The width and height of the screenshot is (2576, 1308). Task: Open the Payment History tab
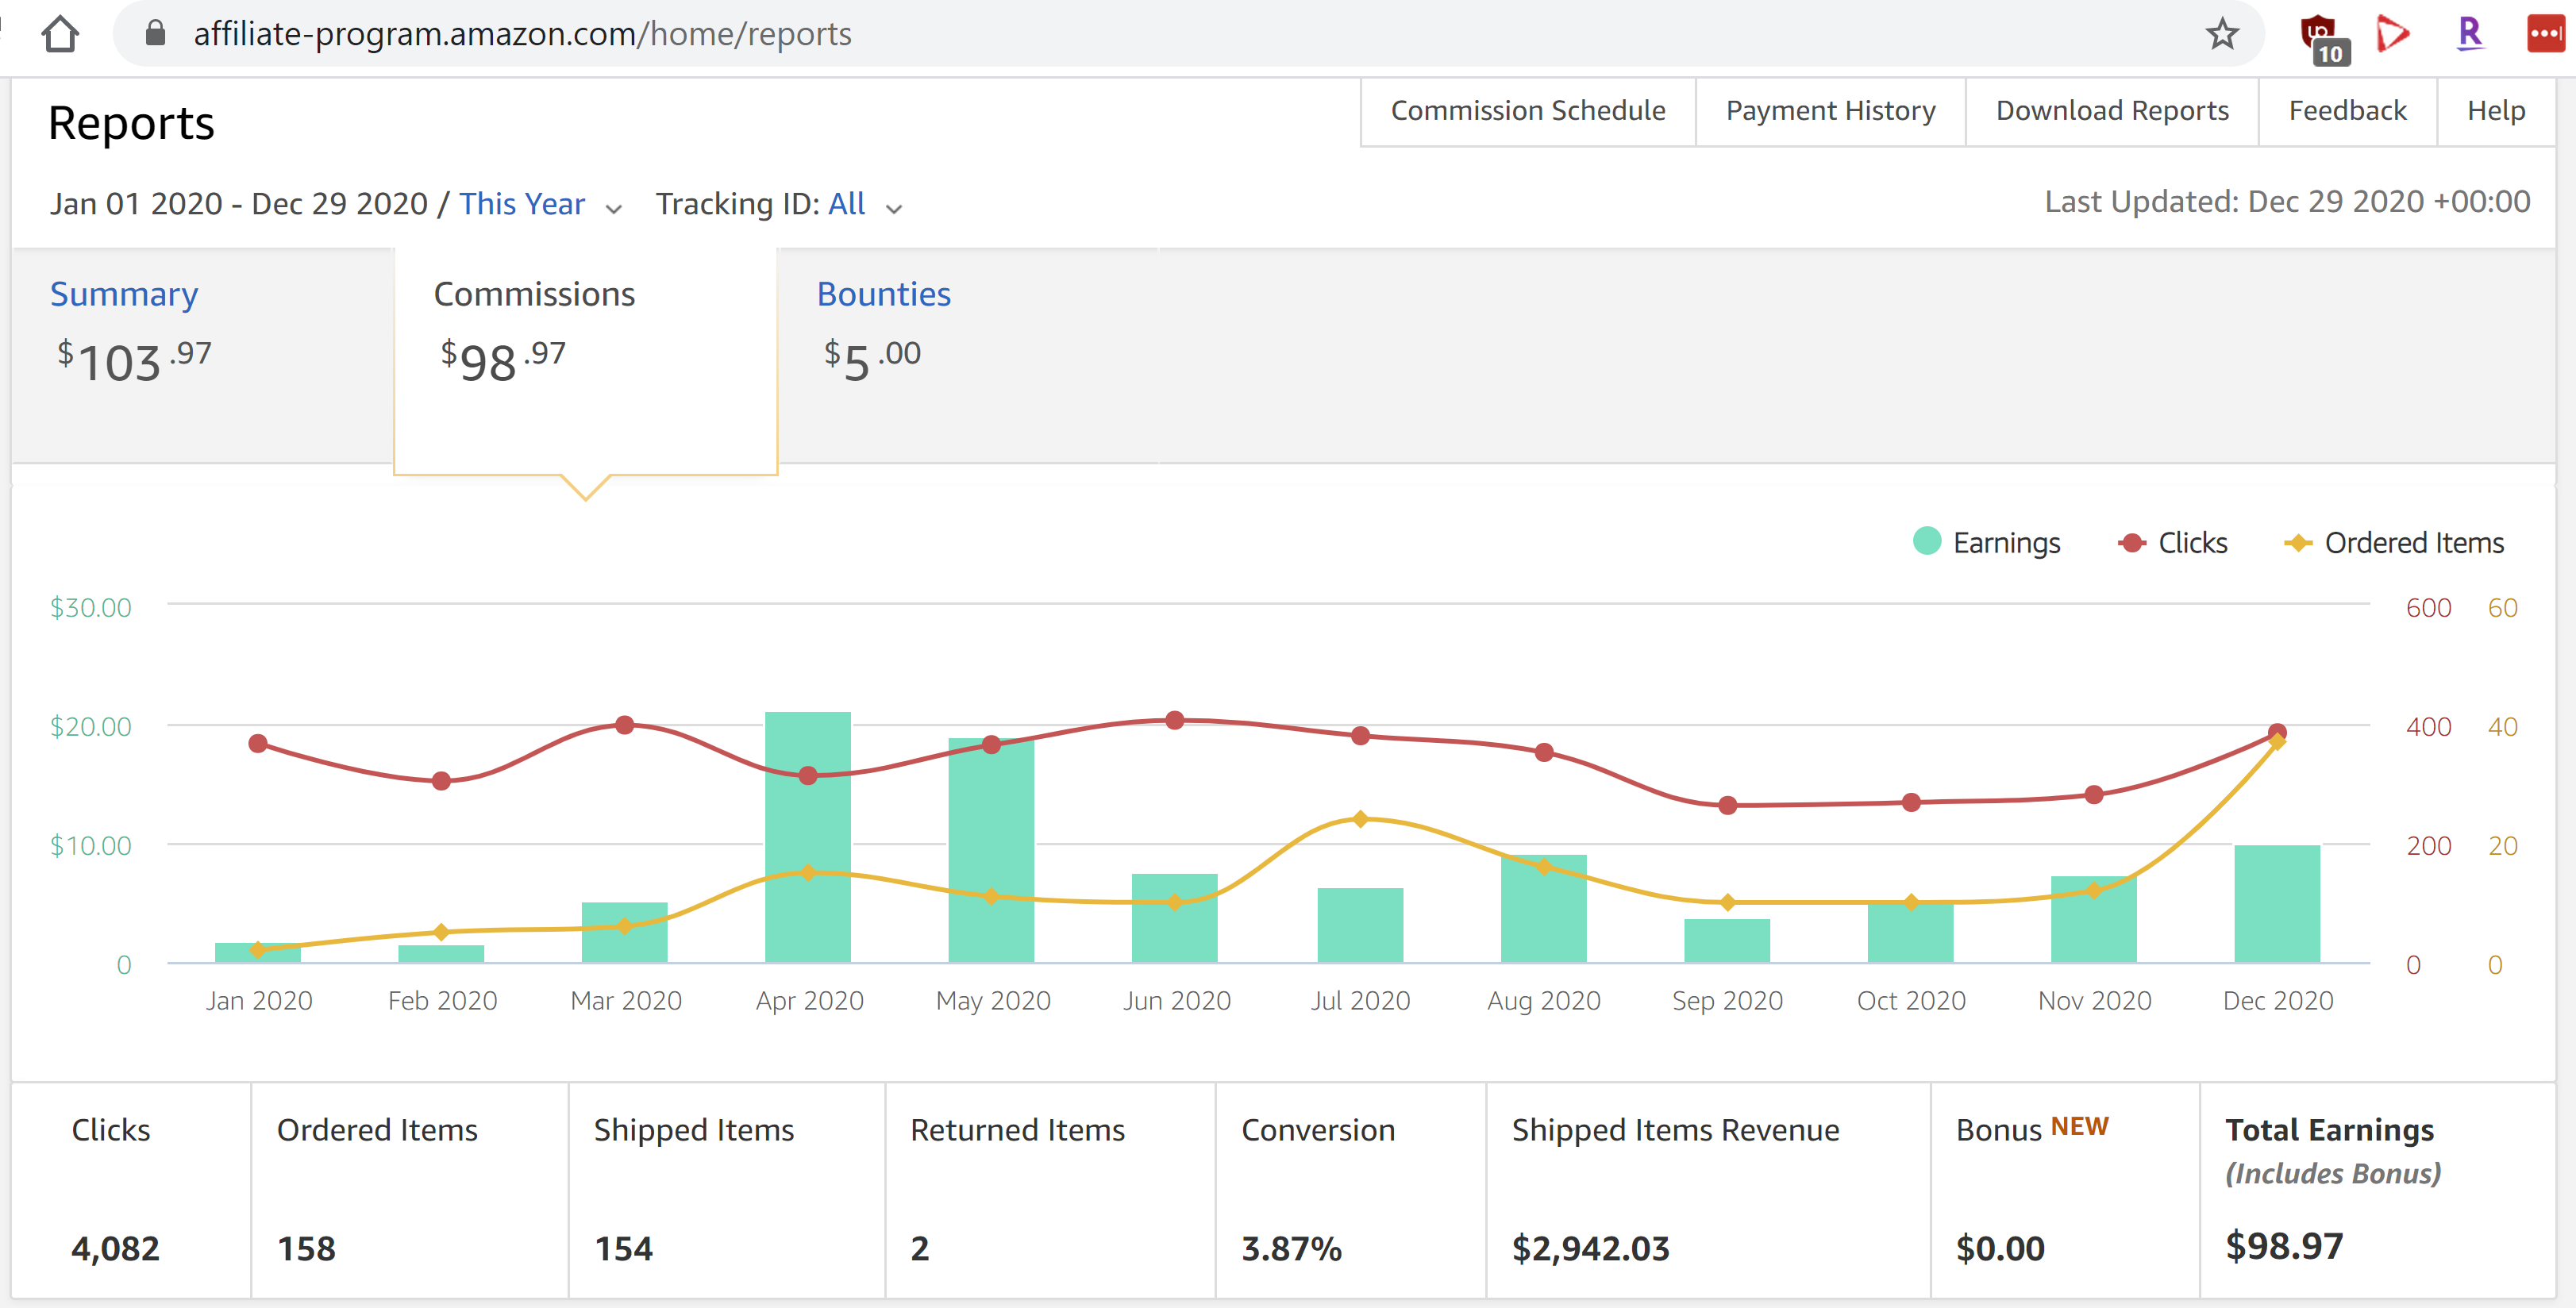point(1830,111)
